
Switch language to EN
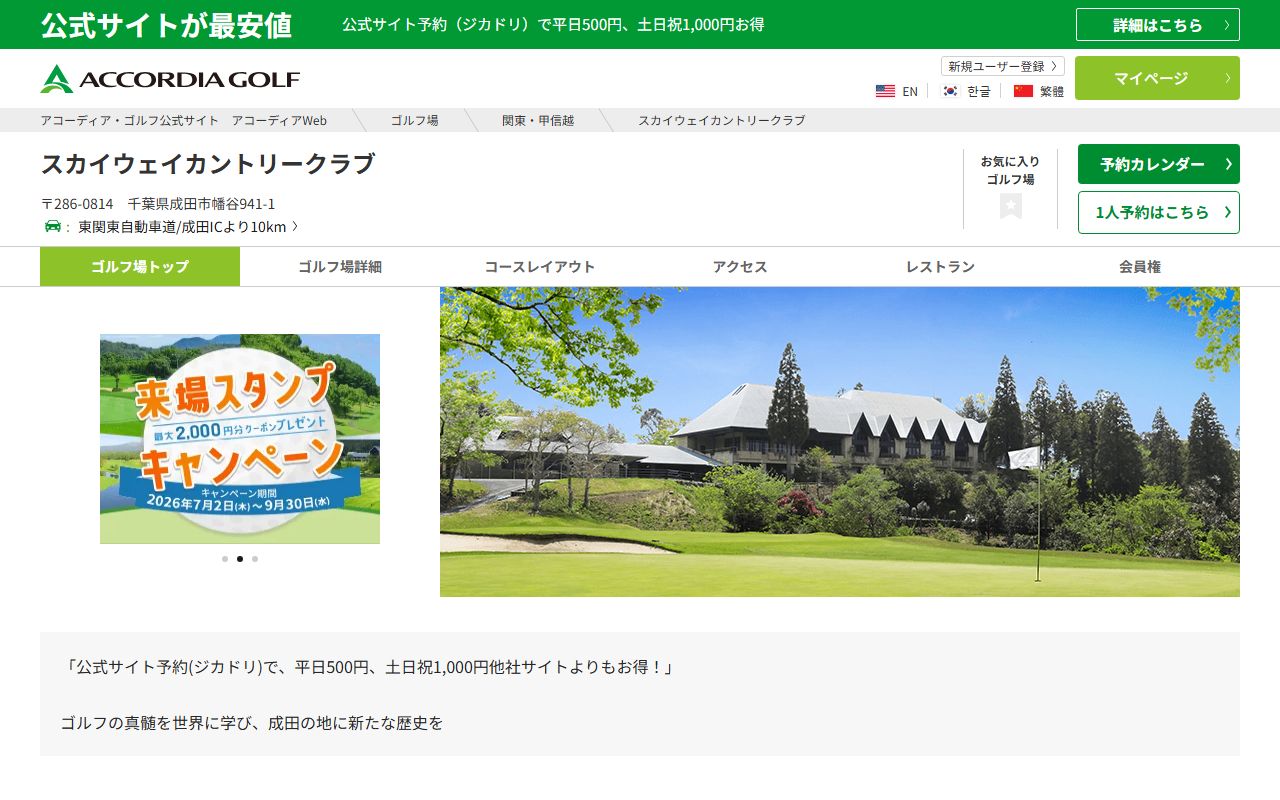(910, 91)
